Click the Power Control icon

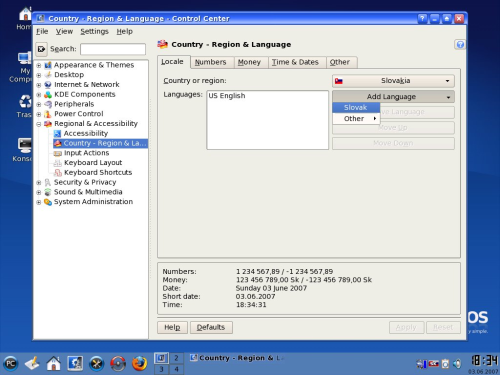(x=48, y=114)
